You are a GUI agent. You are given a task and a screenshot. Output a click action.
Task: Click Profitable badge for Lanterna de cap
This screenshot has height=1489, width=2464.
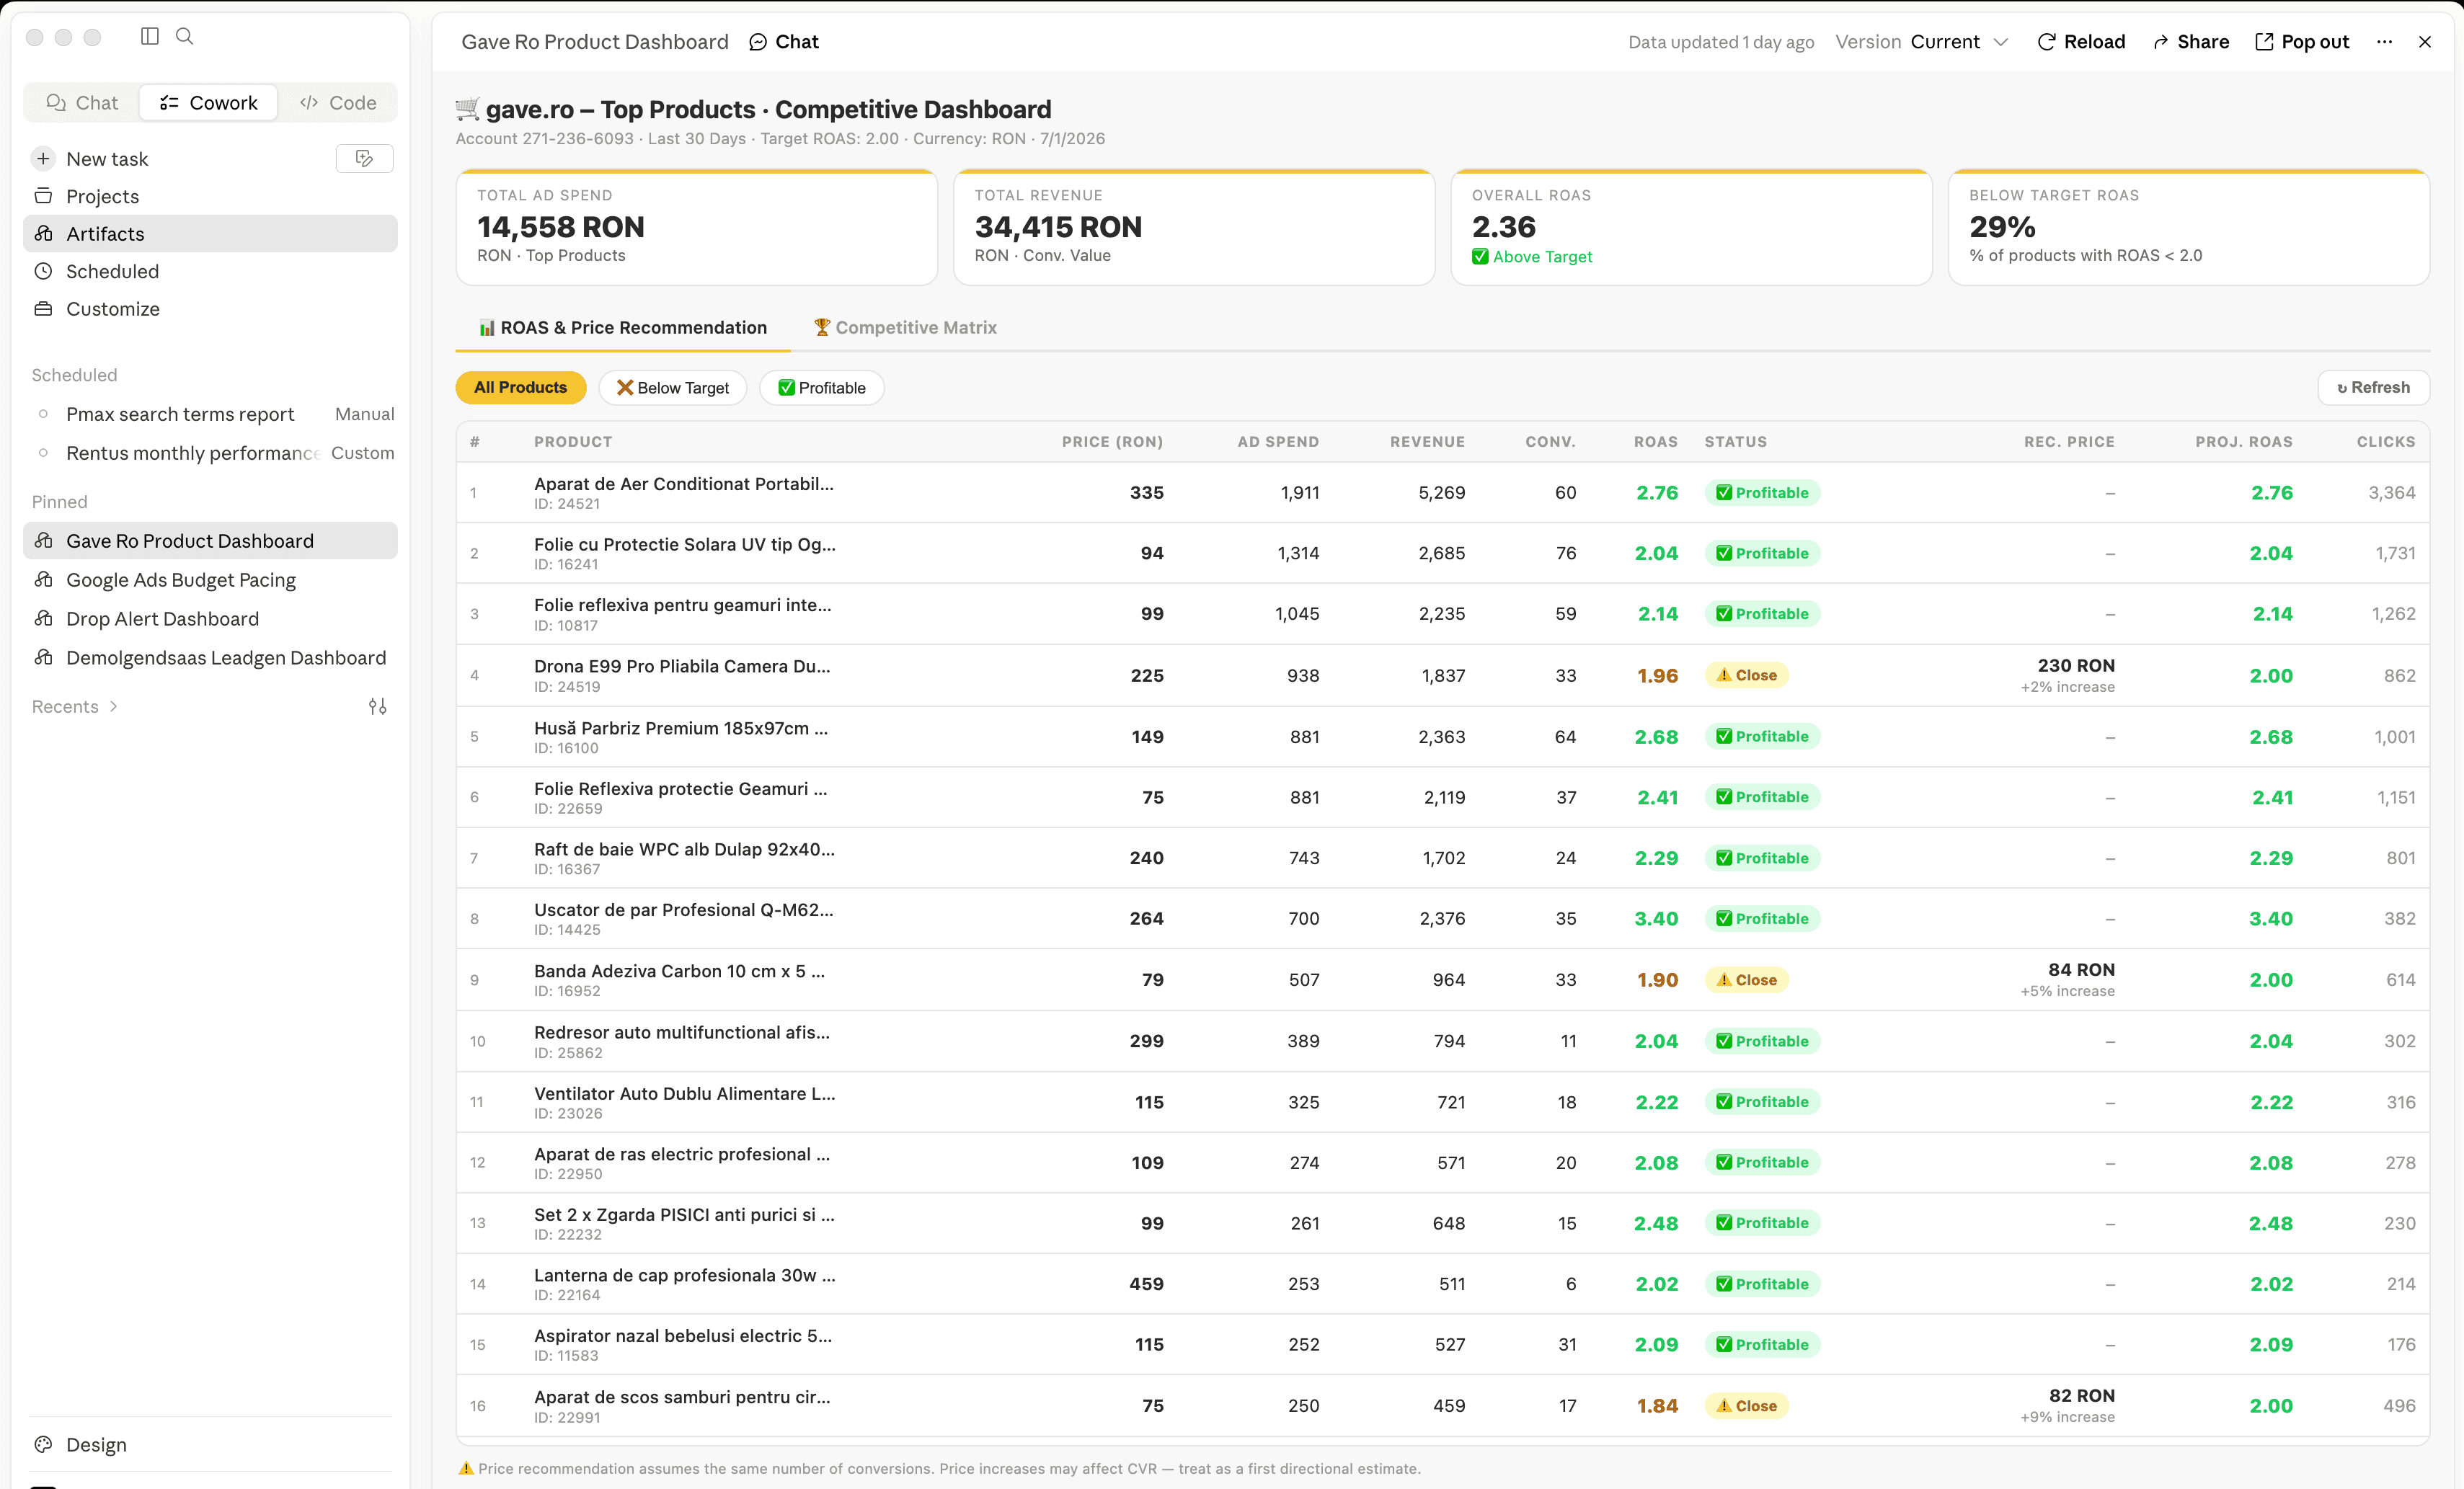(1762, 1284)
